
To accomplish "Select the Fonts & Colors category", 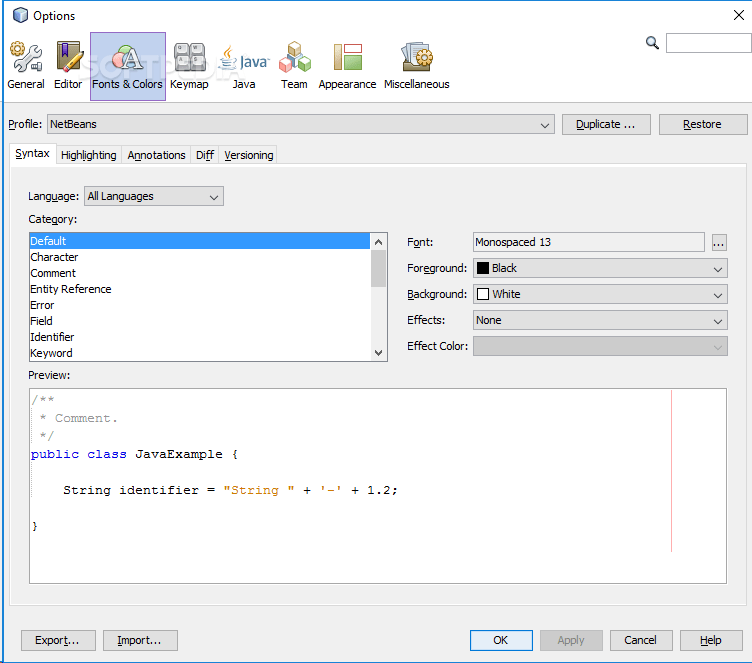I will pyautogui.click(x=128, y=66).
